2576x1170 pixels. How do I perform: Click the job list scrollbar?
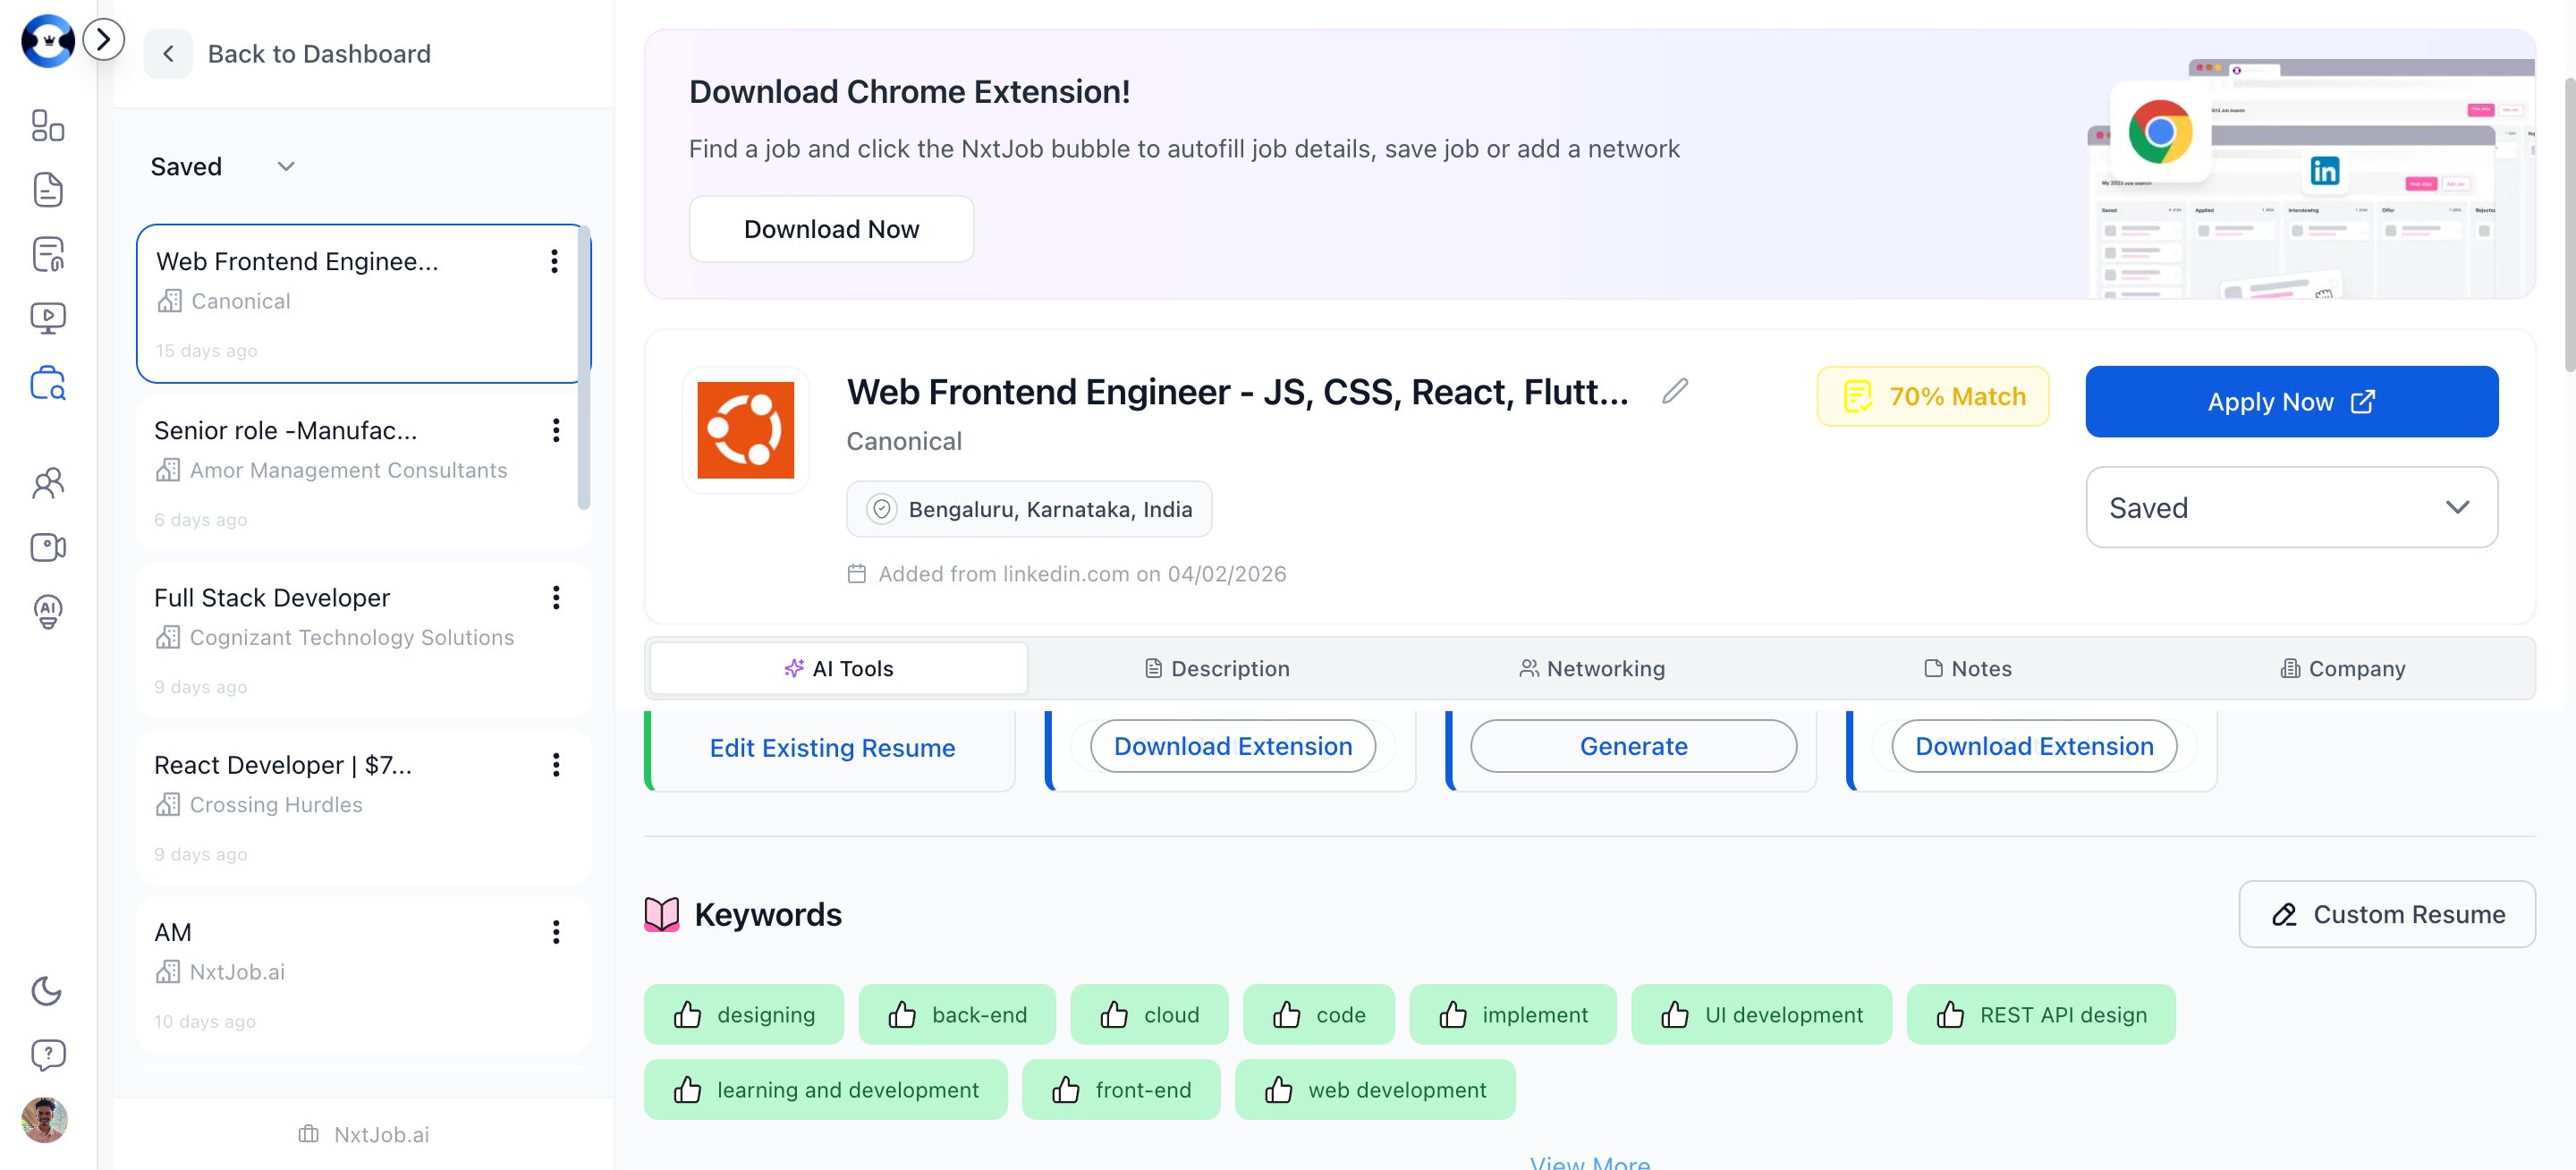(x=584, y=368)
